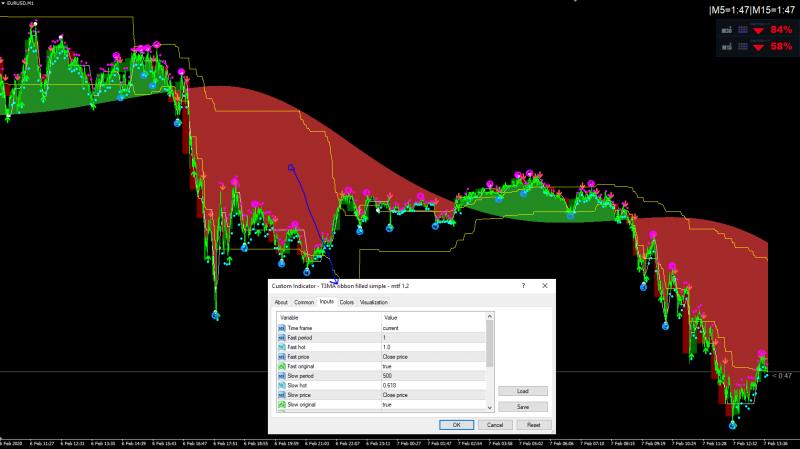Click the red down arrow beside 84%
The width and height of the screenshot is (800, 449).
tap(759, 30)
